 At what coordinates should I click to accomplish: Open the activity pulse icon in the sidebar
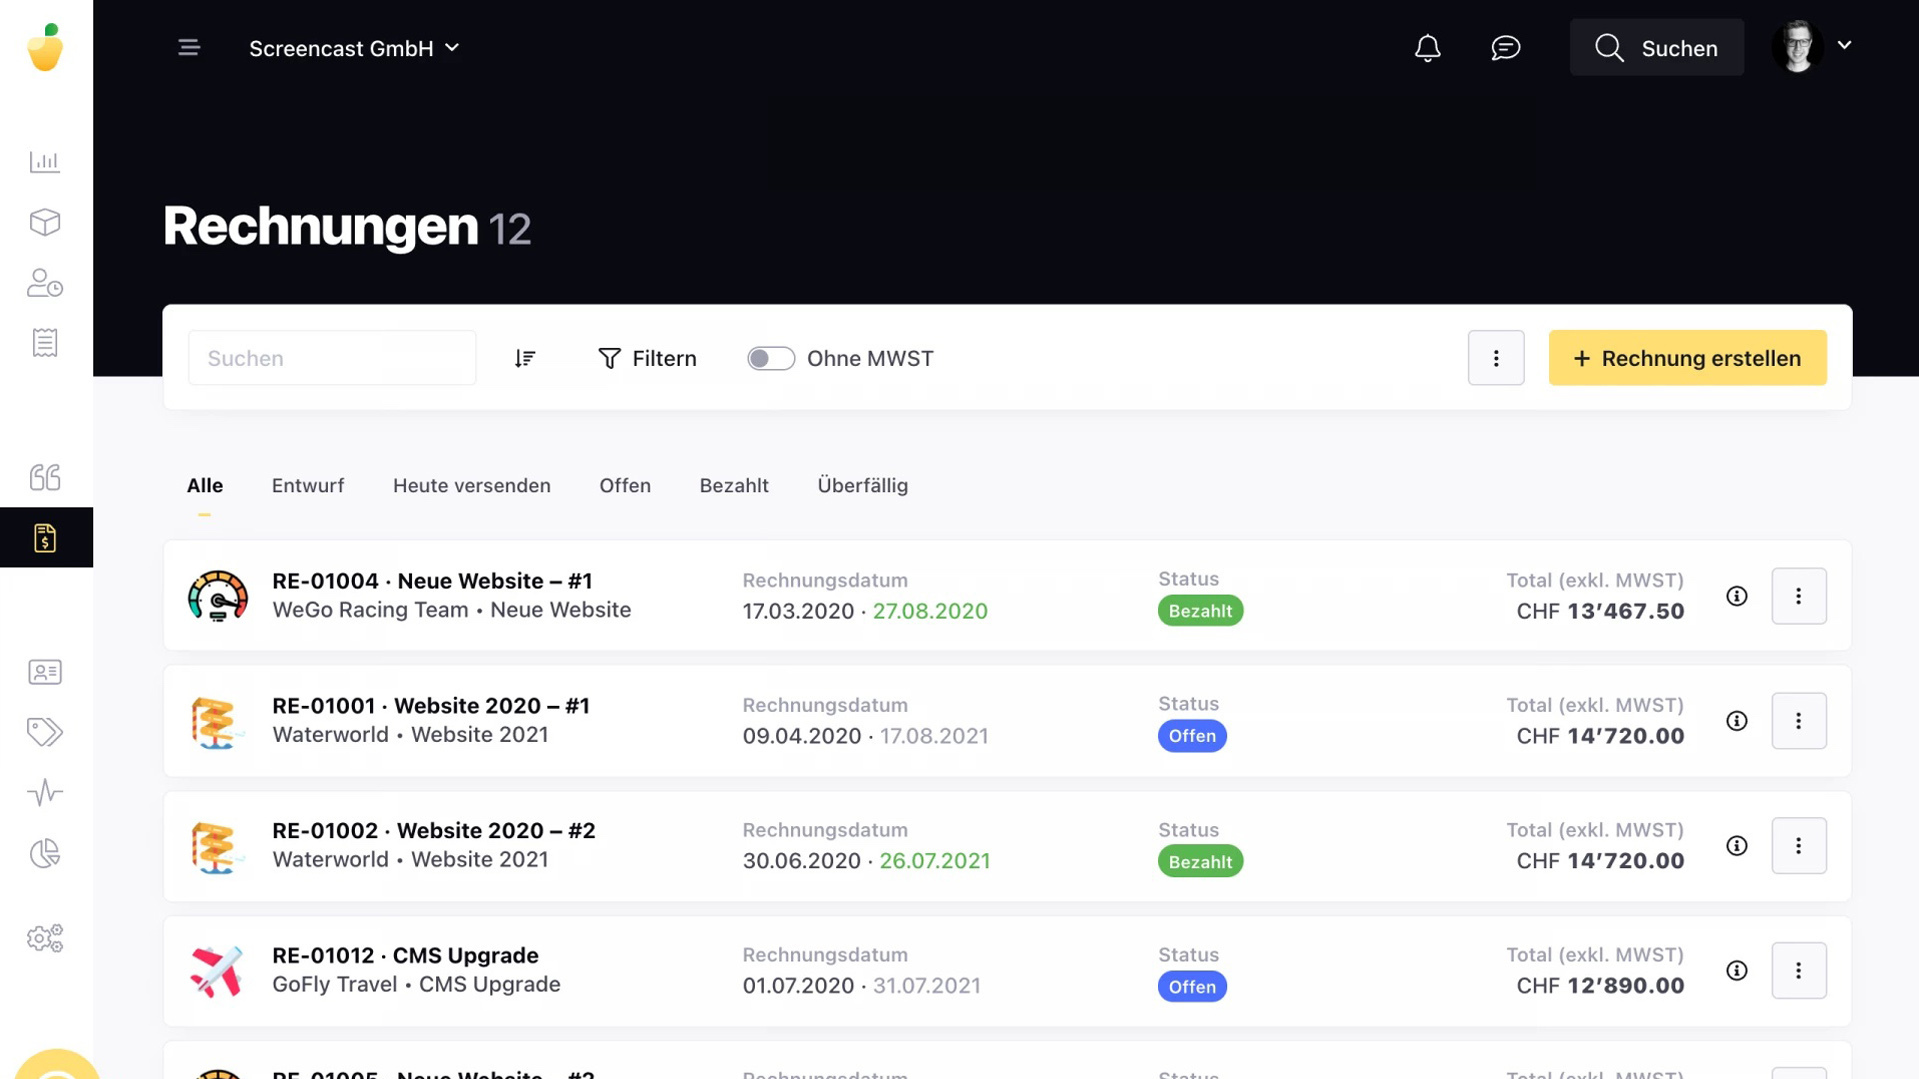[45, 793]
